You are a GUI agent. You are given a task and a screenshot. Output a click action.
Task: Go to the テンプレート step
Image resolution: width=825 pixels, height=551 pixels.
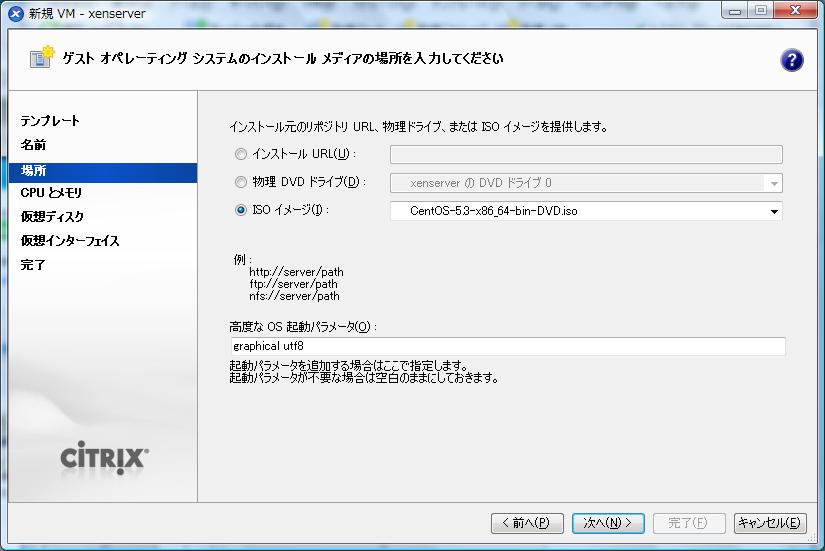[x=50, y=121]
